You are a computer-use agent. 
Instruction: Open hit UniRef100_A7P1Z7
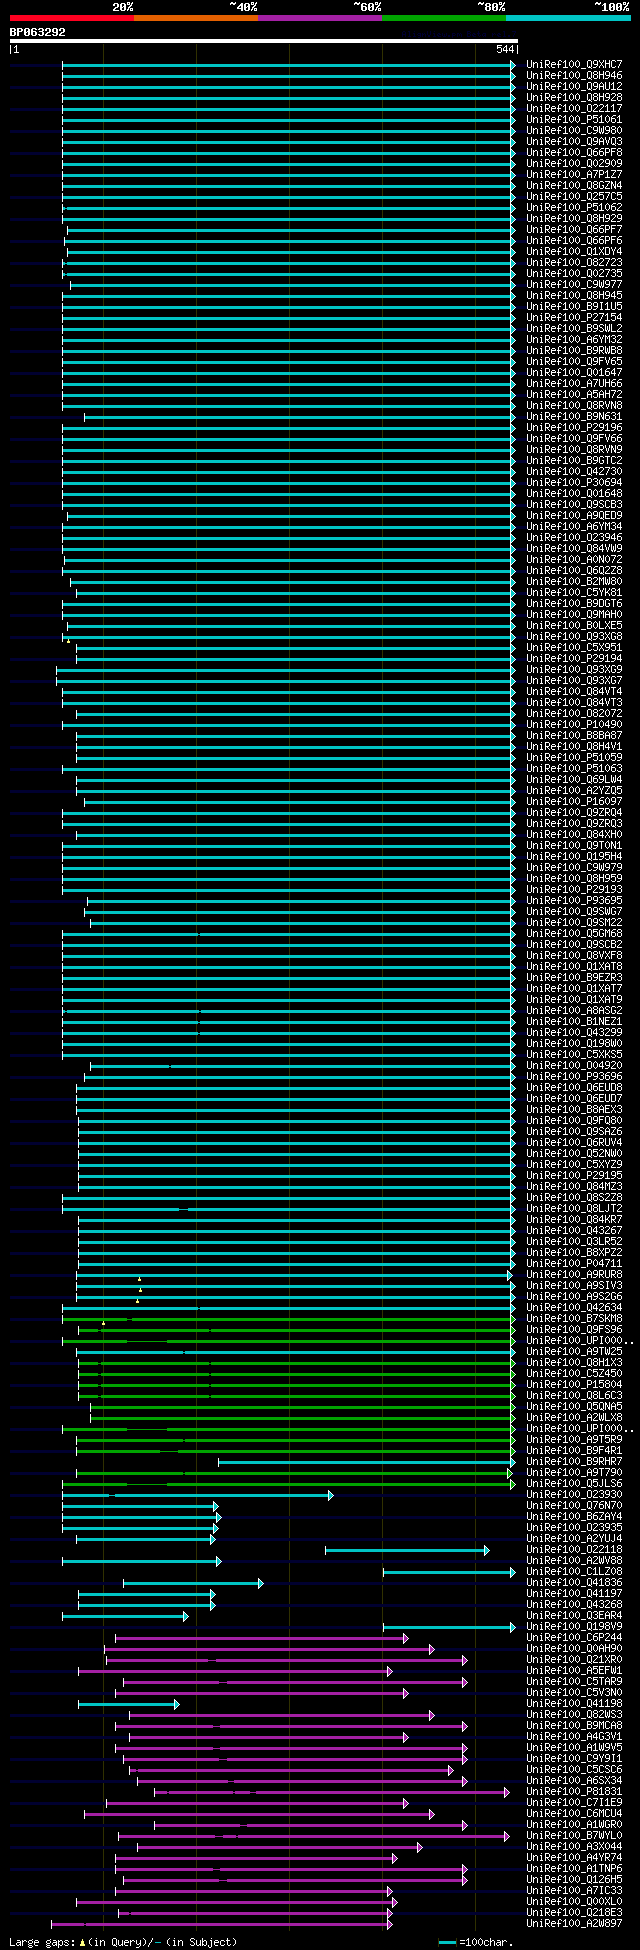[x=574, y=174]
